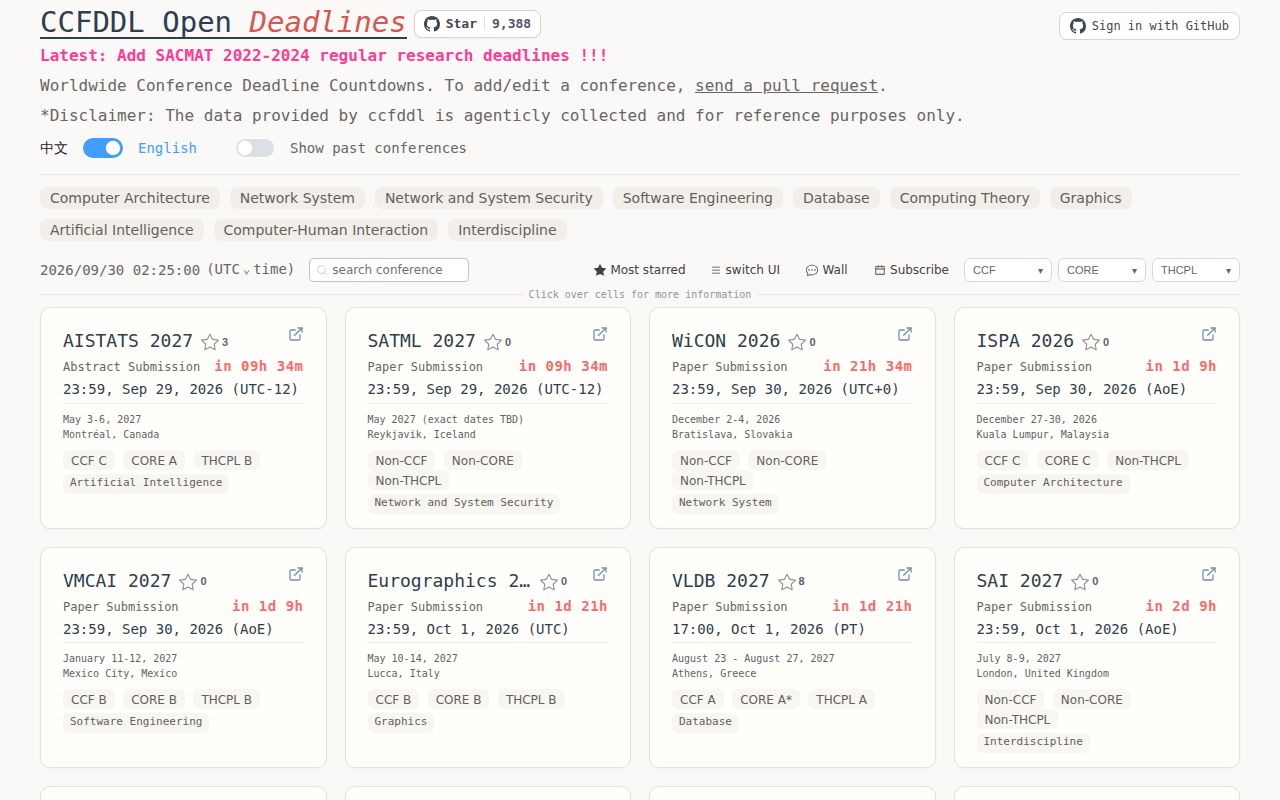Click THCPL A tag on VLDB card
This screenshot has height=800, width=1280.
(842, 700)
